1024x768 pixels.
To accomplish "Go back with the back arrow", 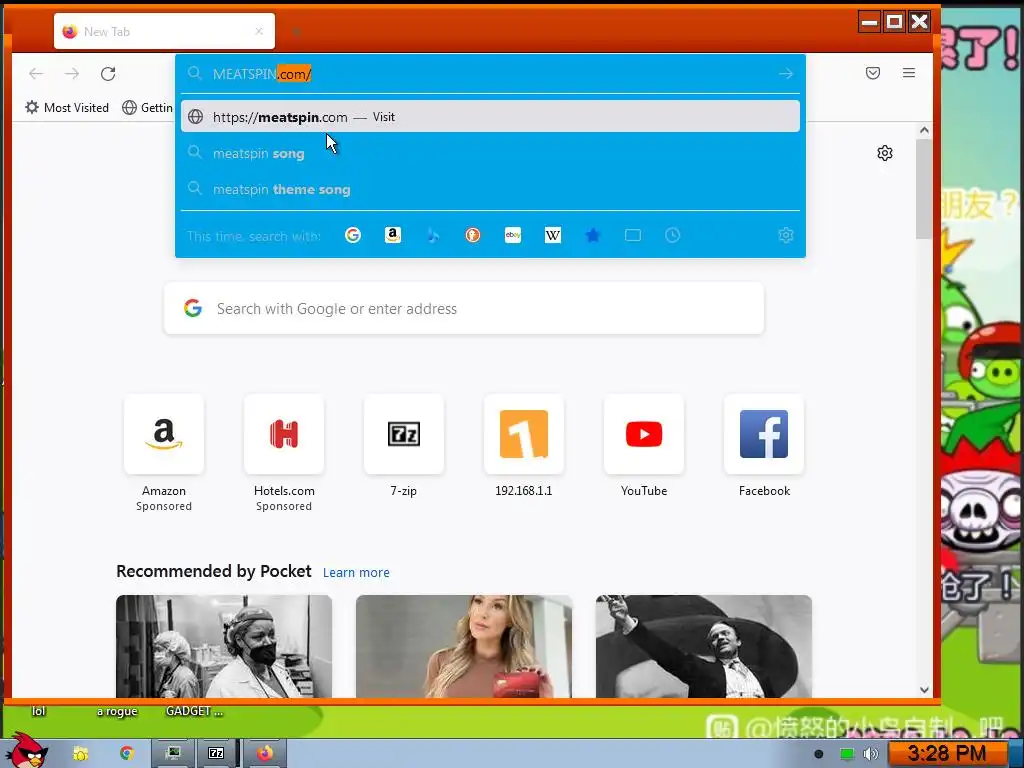I will [36, 74].
